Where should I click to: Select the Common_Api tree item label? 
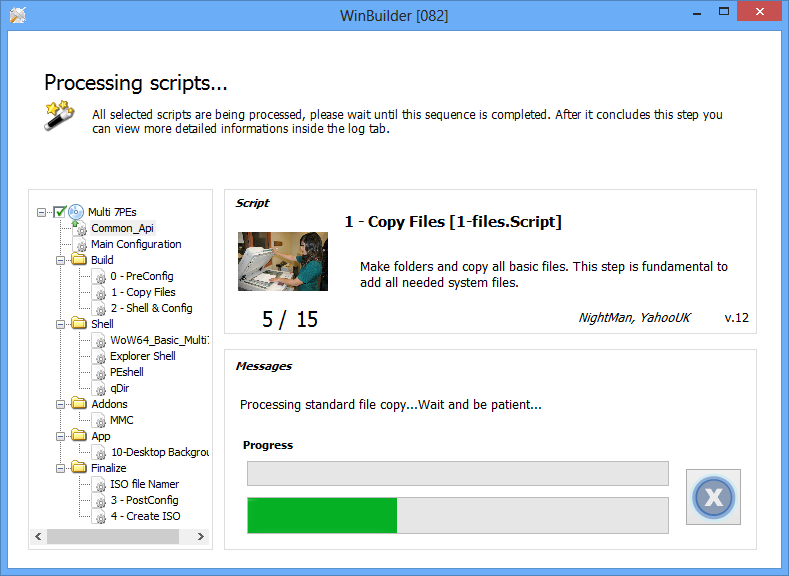[122, 228]
